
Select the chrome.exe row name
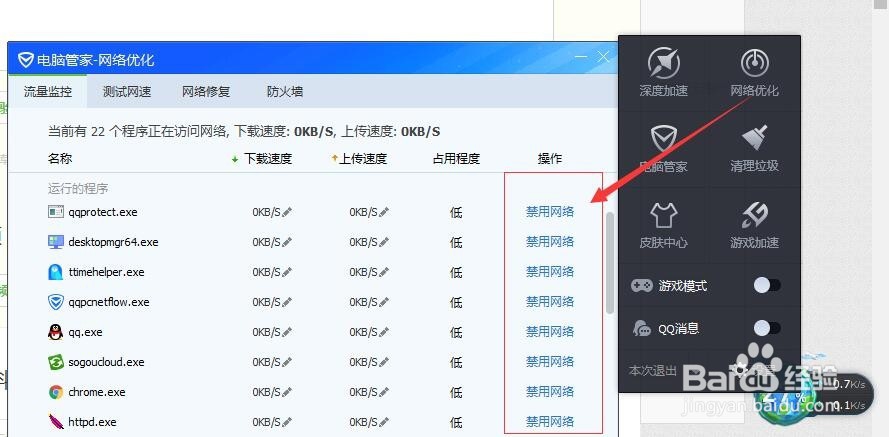96,392
